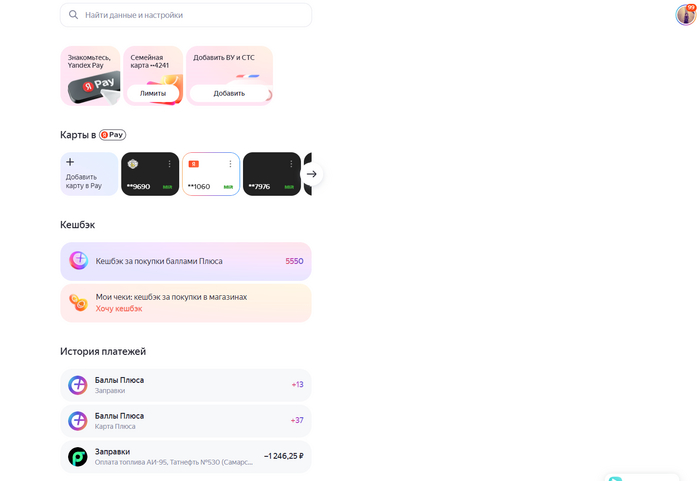Click the Plus cashback icon next to 5550
Screen dimensions: 700x481
[x=78, y=261]
